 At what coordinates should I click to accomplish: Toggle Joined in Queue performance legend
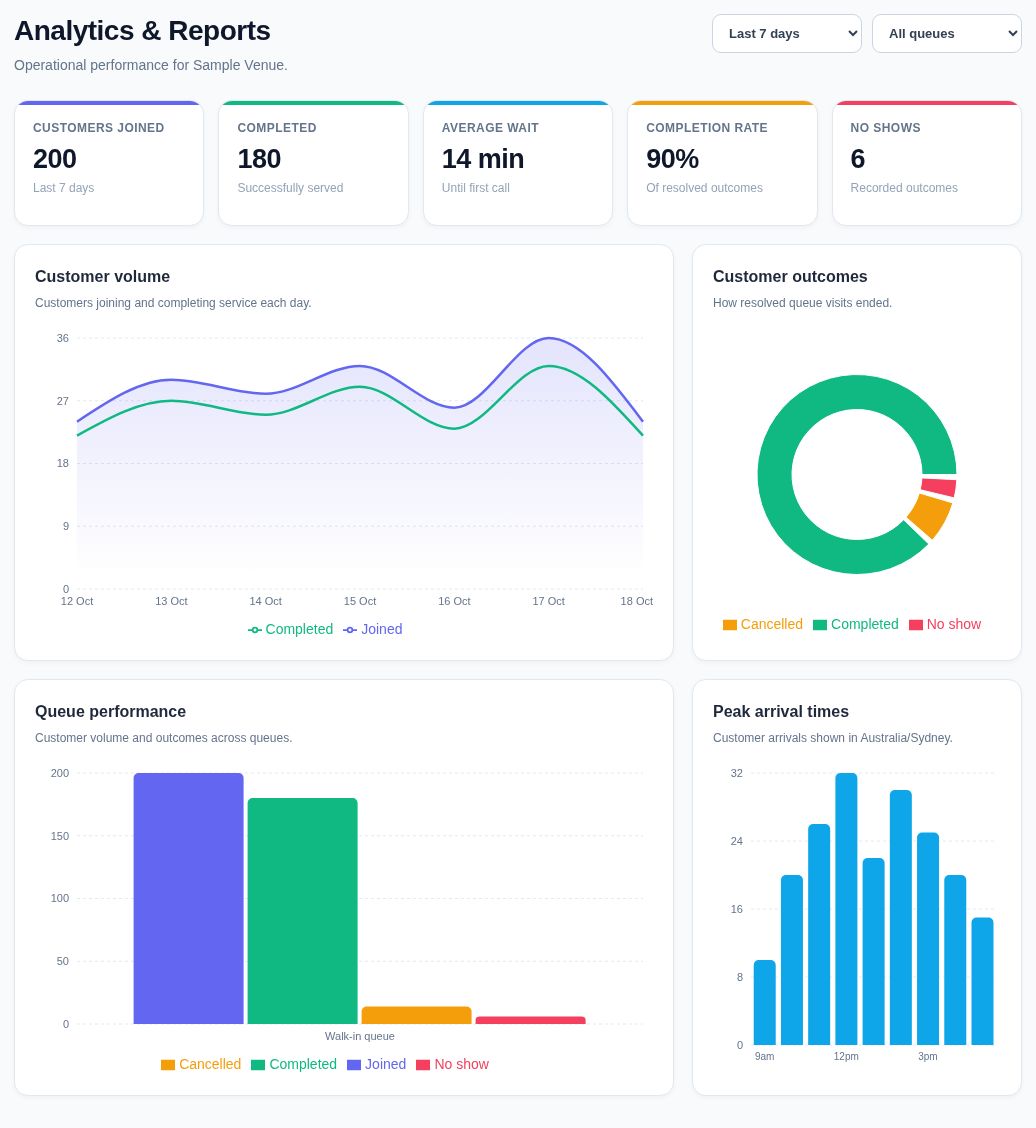[x=376, y=1065]
